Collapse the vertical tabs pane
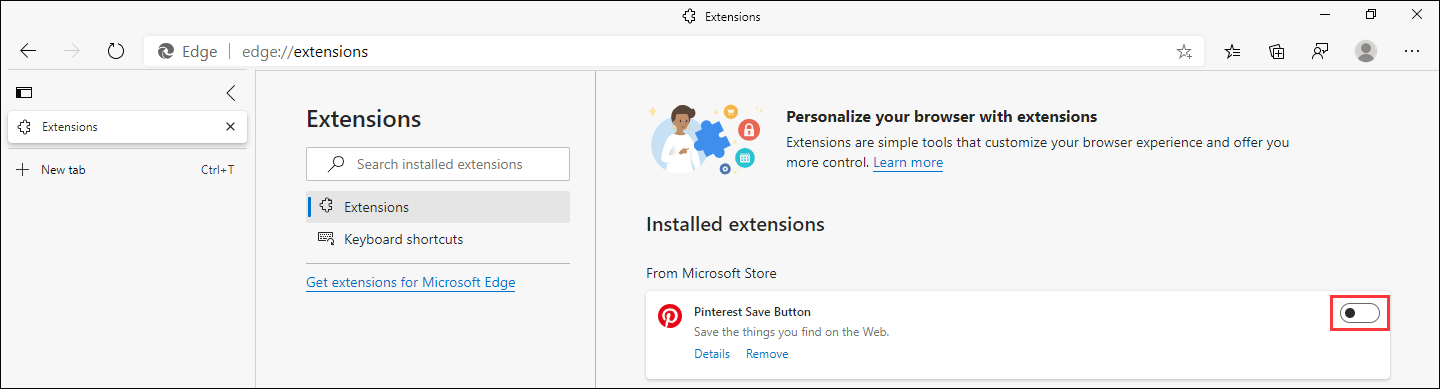Screen dimensions: 1440x389 click(x=231, y=93)
